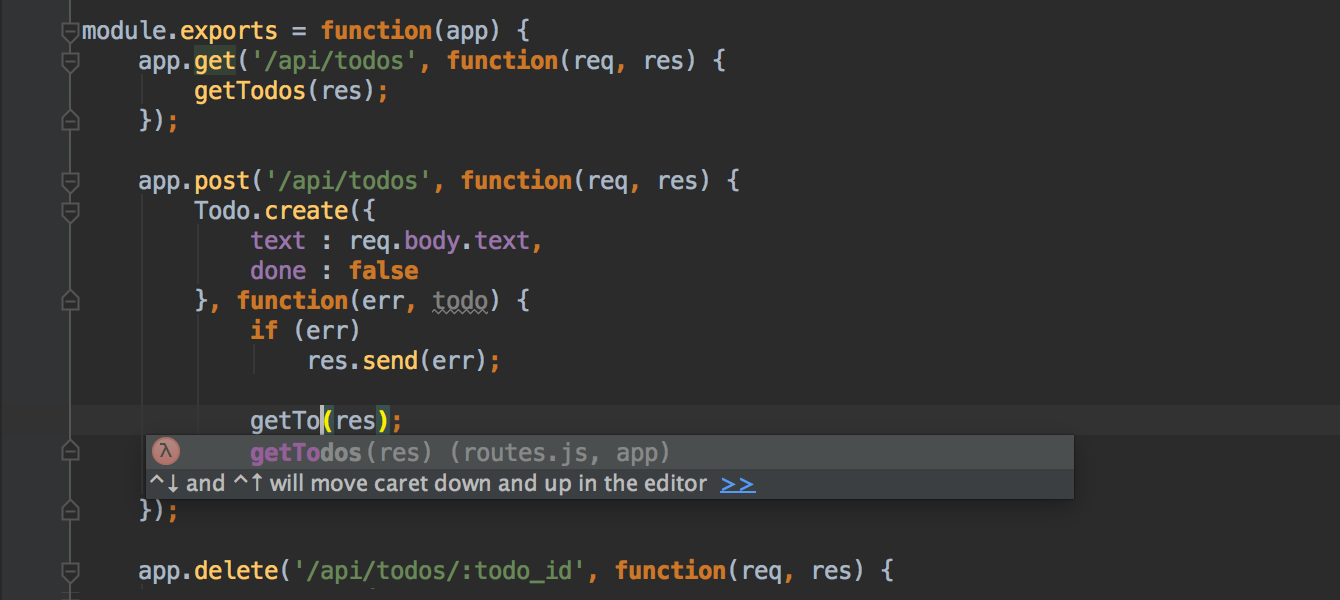1340x600 pixels.
Task: Click the 'res.send(err);' statement
Action: pyautogui.click(x=404, y=361)
